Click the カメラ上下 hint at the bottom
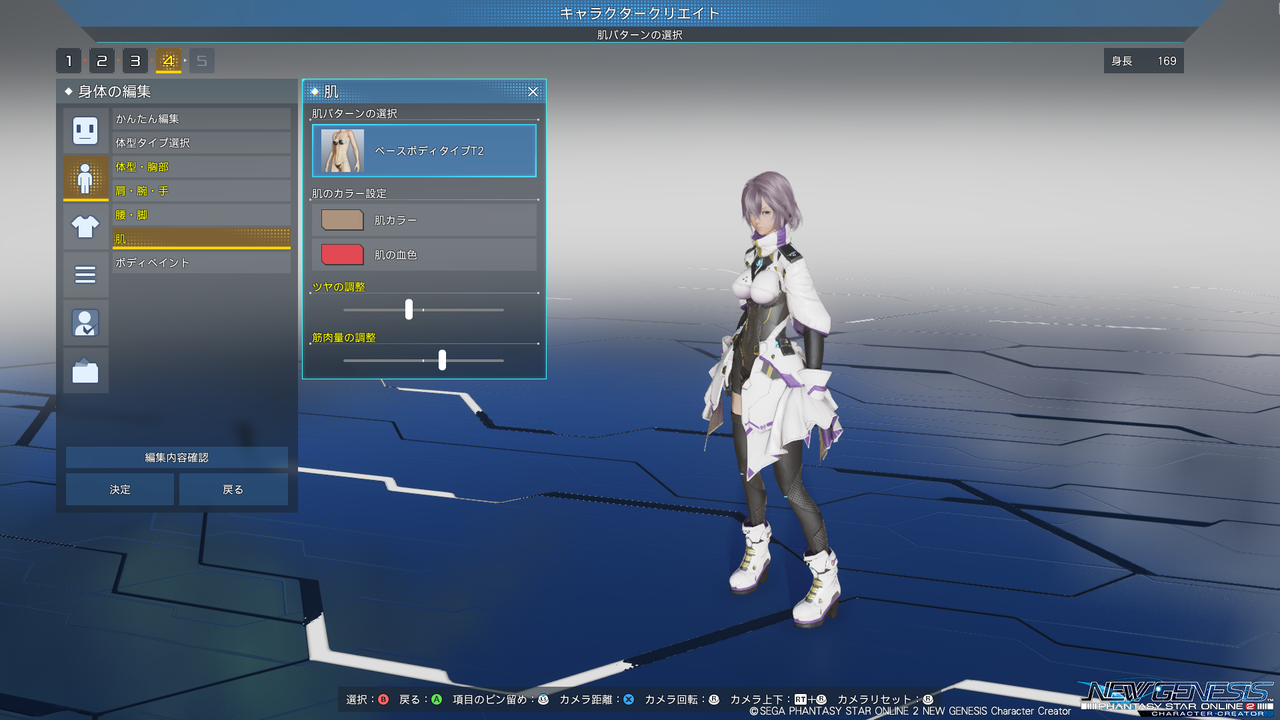The image size is (1280, 720). [x=779, y=700]
